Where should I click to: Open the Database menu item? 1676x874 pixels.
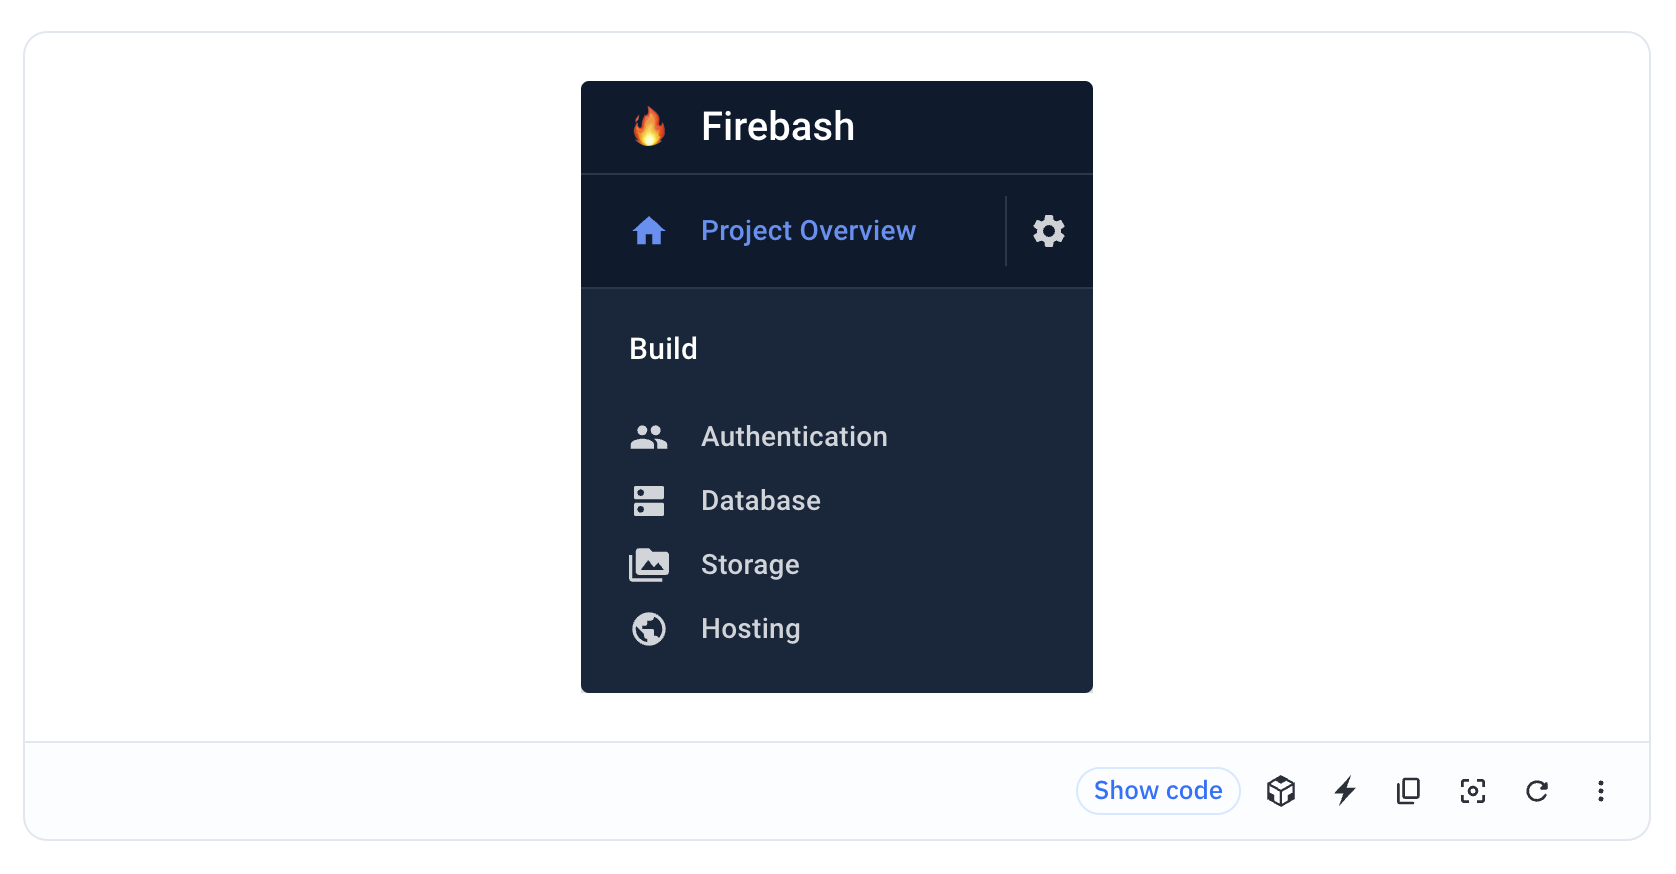click(x=837, y=501)
